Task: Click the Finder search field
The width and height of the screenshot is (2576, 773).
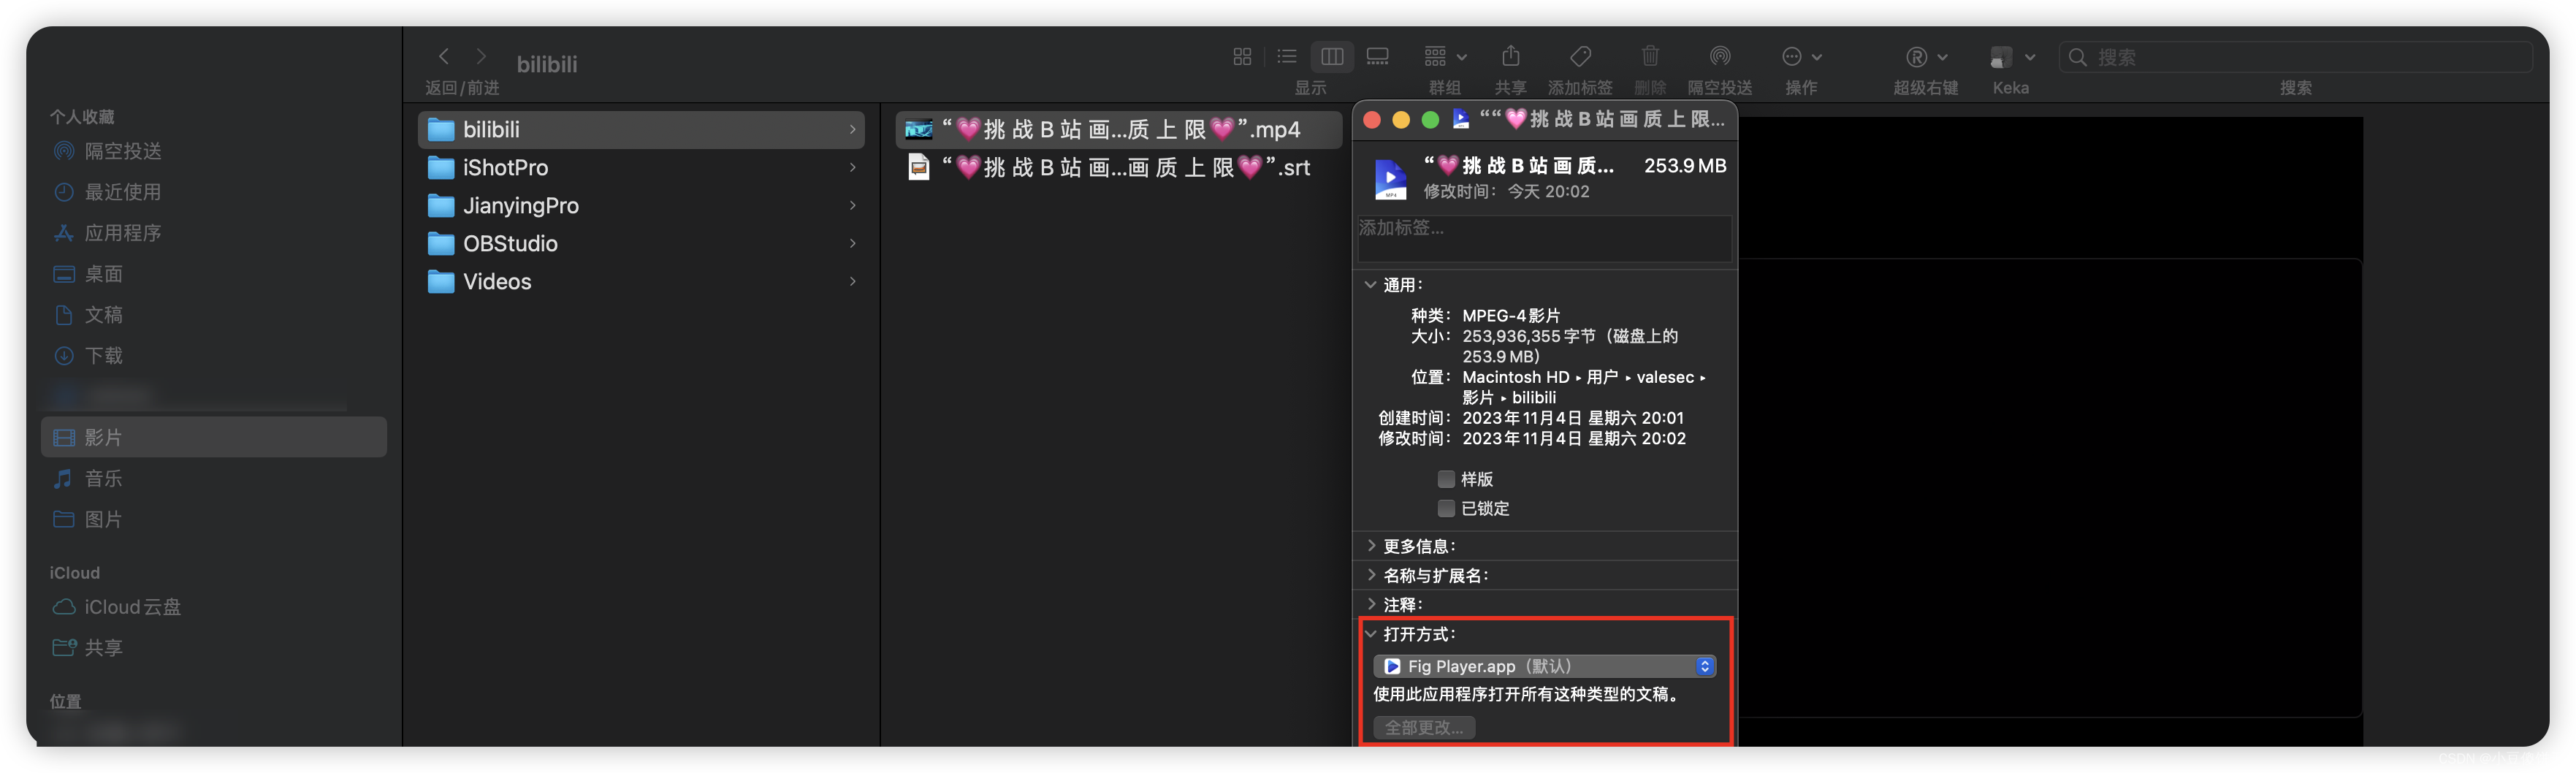Action: [2295, 57]
